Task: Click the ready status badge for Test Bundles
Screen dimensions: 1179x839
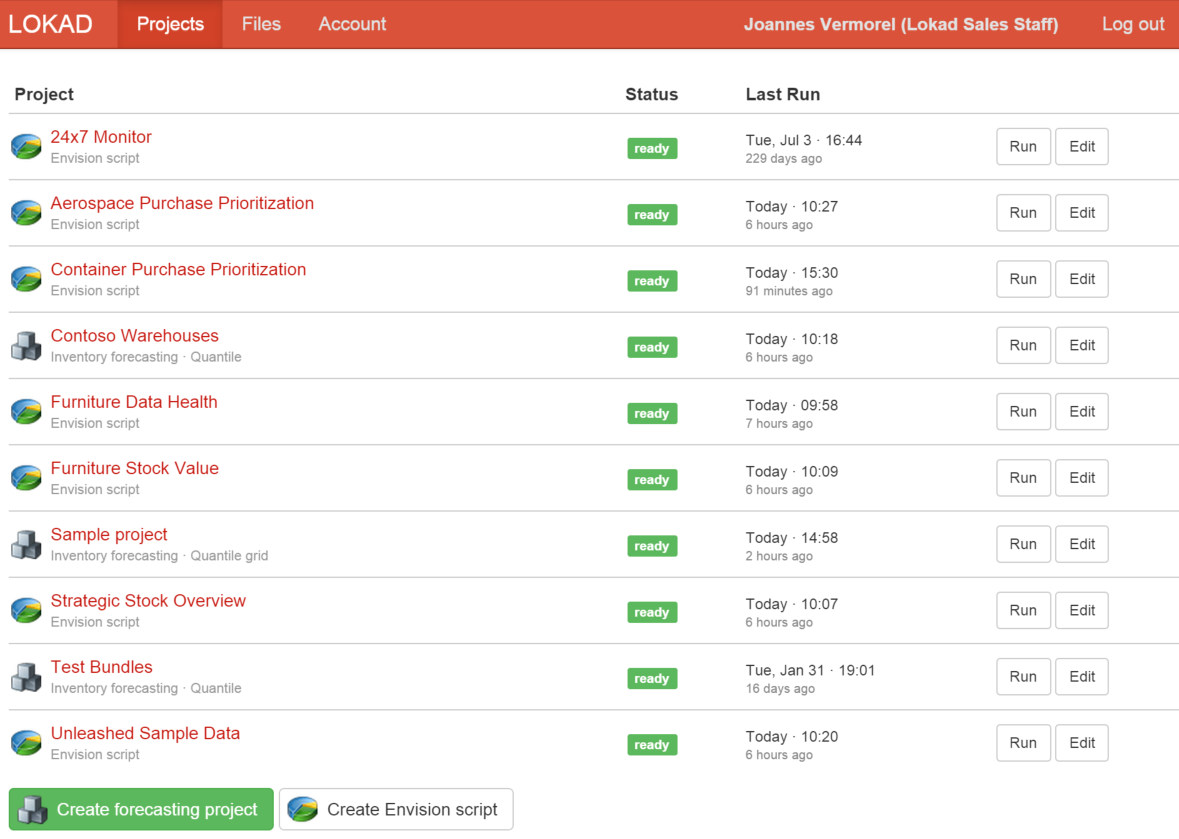Action: [652, 679]
